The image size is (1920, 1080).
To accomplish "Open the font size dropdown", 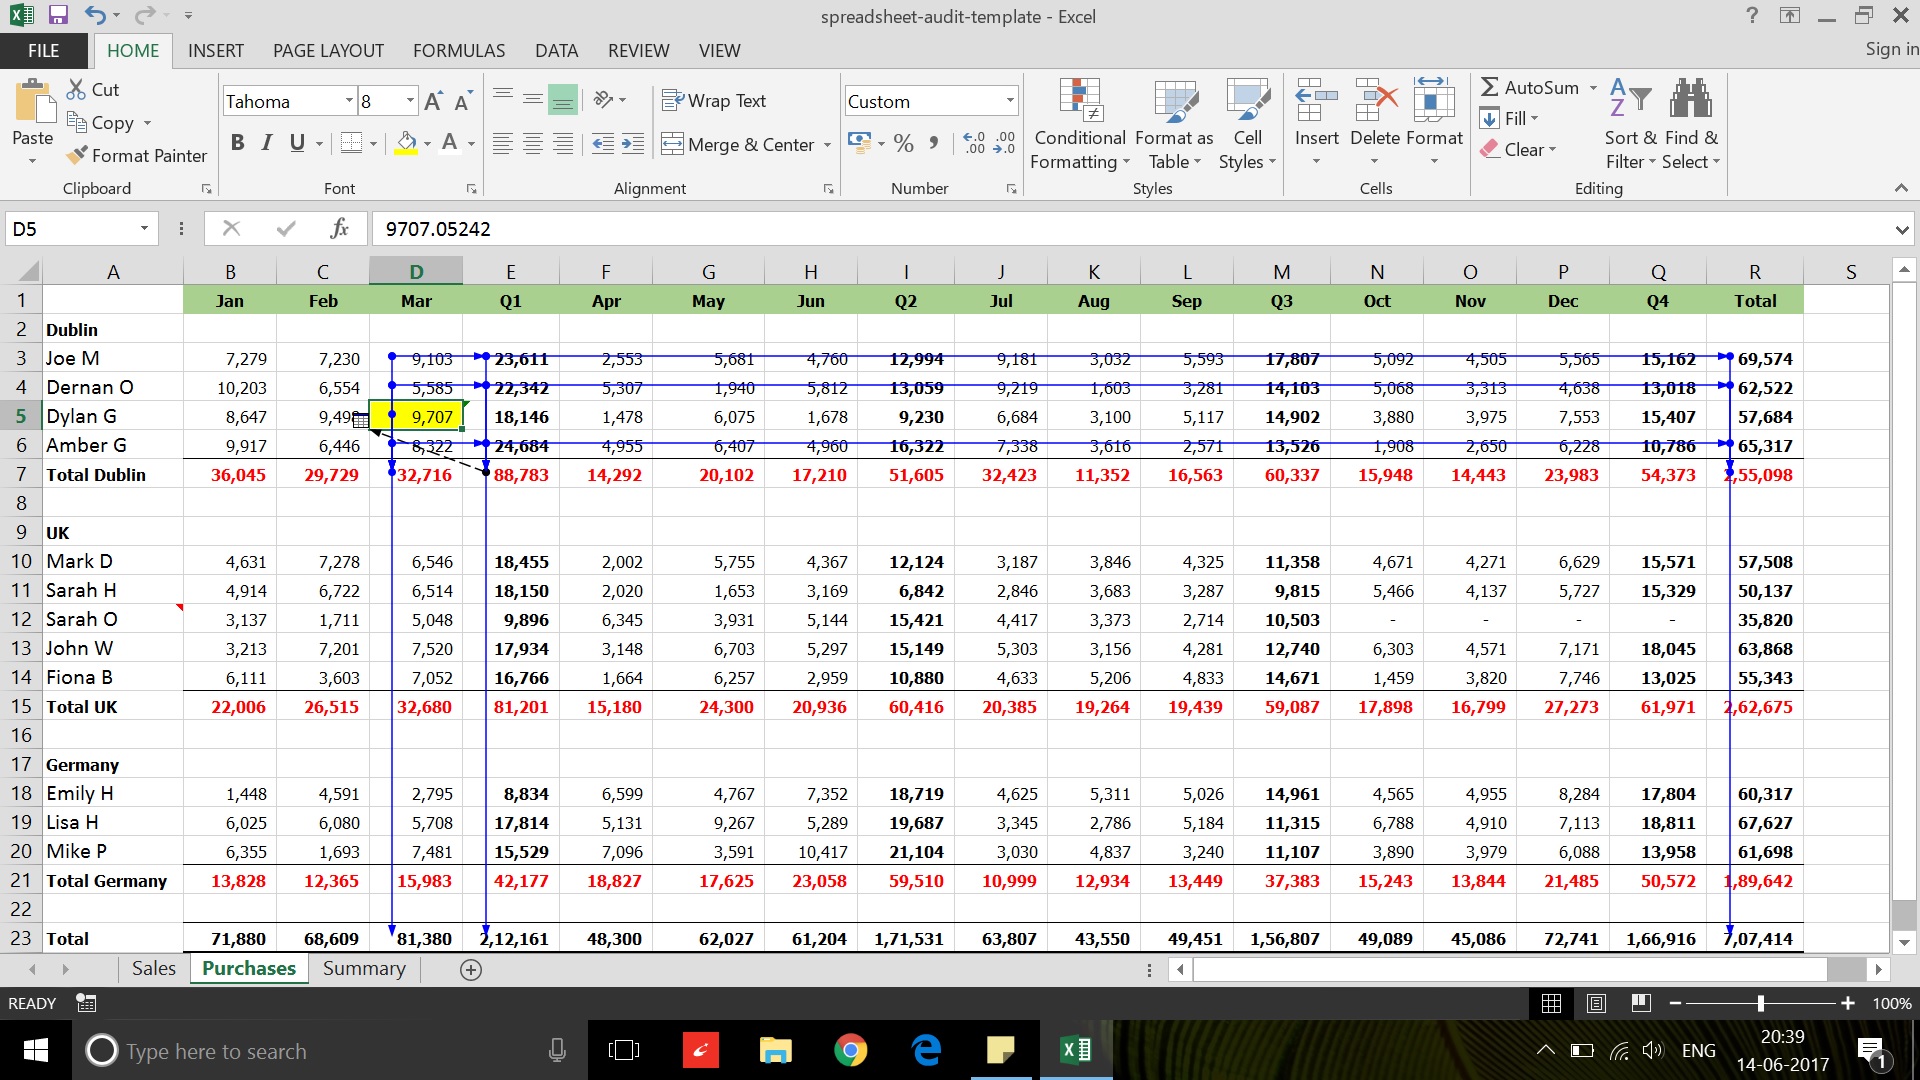I will pyautogui.click(x=410, y=101).
